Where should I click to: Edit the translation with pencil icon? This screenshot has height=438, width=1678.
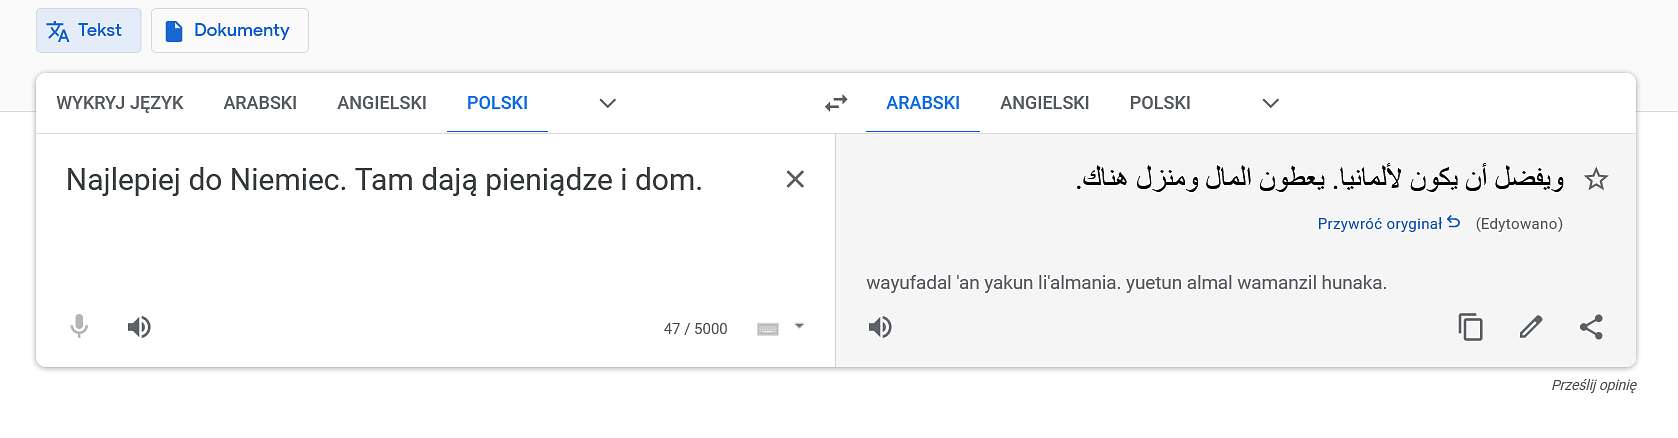[1531, 327]
